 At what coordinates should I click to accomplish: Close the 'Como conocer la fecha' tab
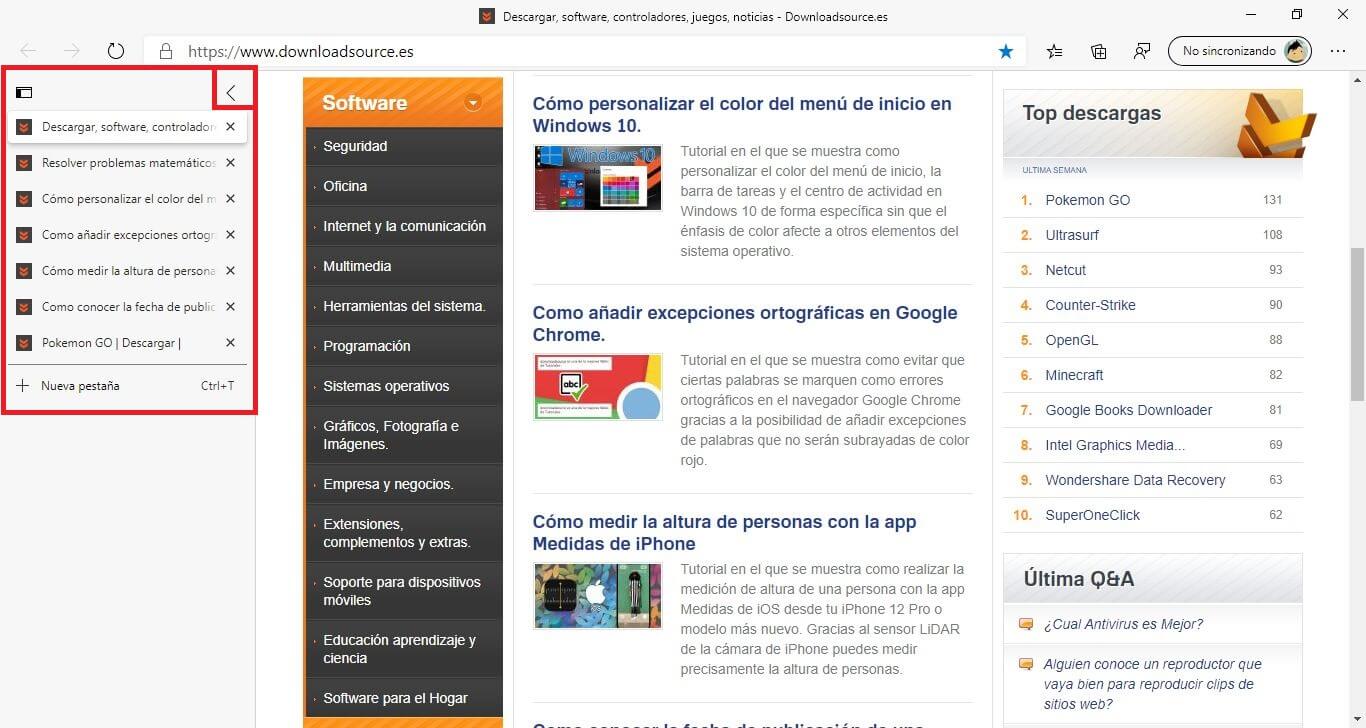tap(230, 307)
